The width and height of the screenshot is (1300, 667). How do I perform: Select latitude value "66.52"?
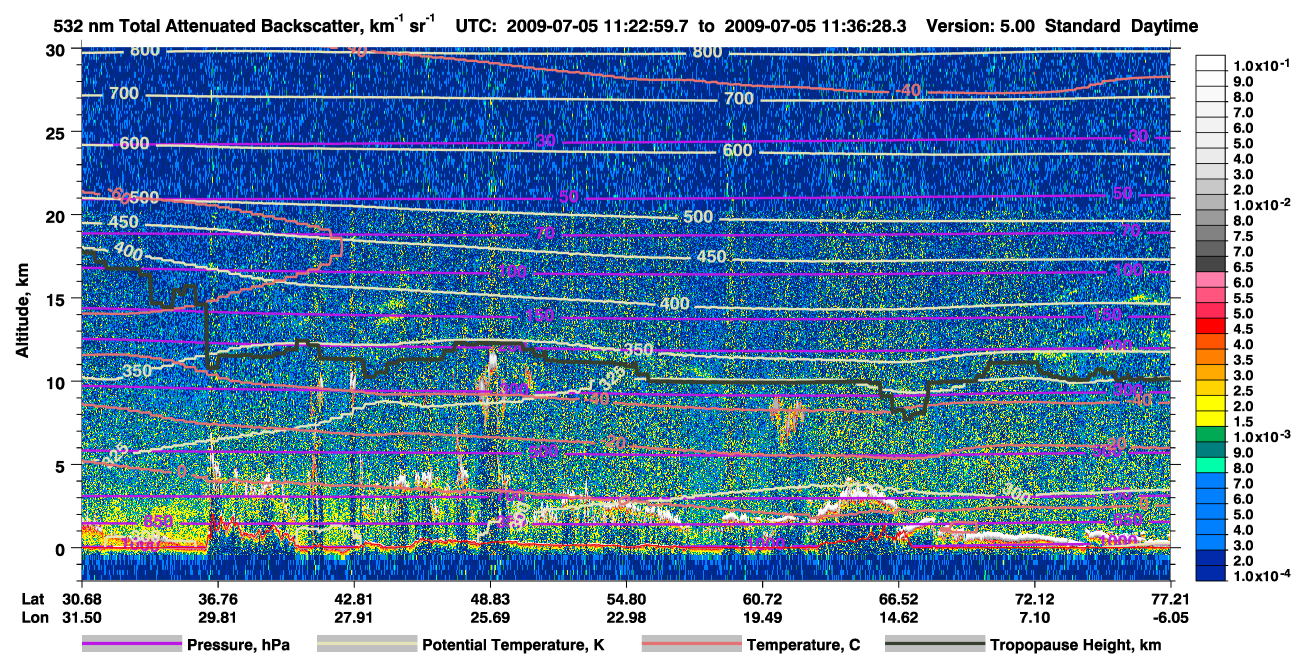pos(898,598)
